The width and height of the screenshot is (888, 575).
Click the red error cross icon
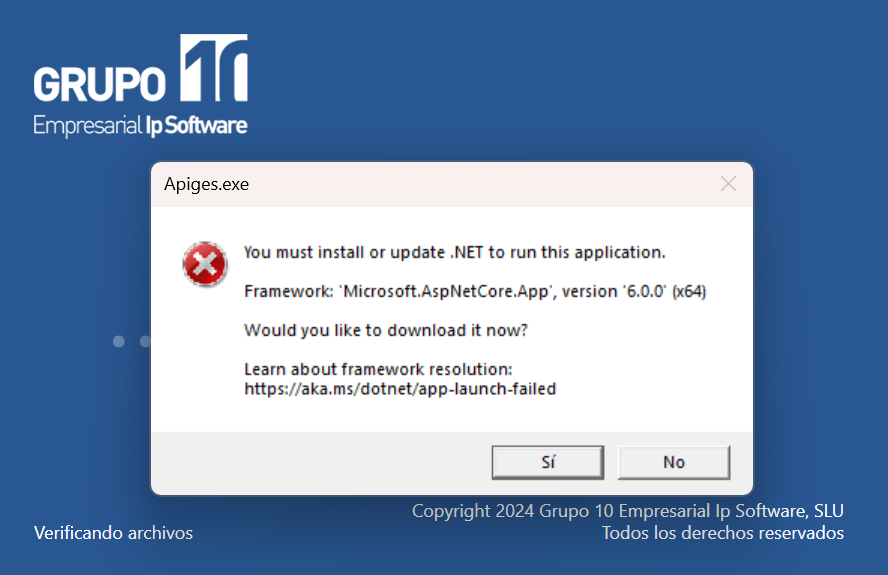click(205, 264)
